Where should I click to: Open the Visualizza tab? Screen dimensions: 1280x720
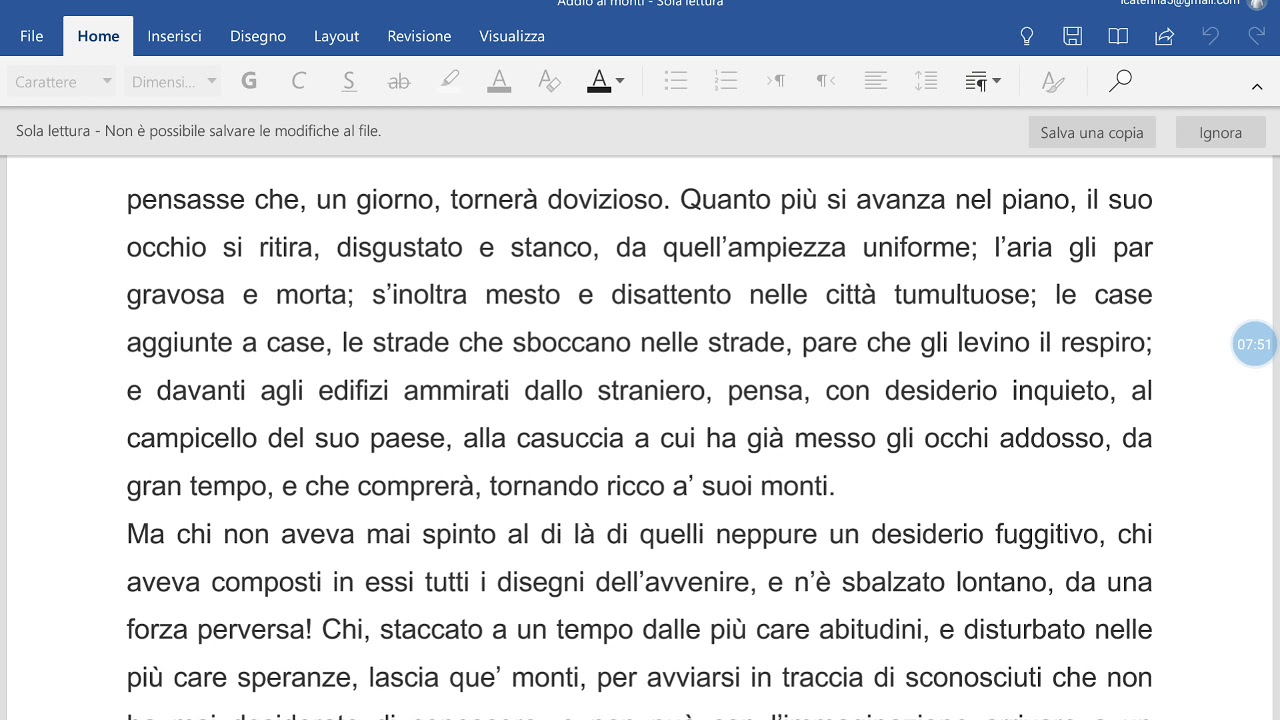click(x=512, y=36)
